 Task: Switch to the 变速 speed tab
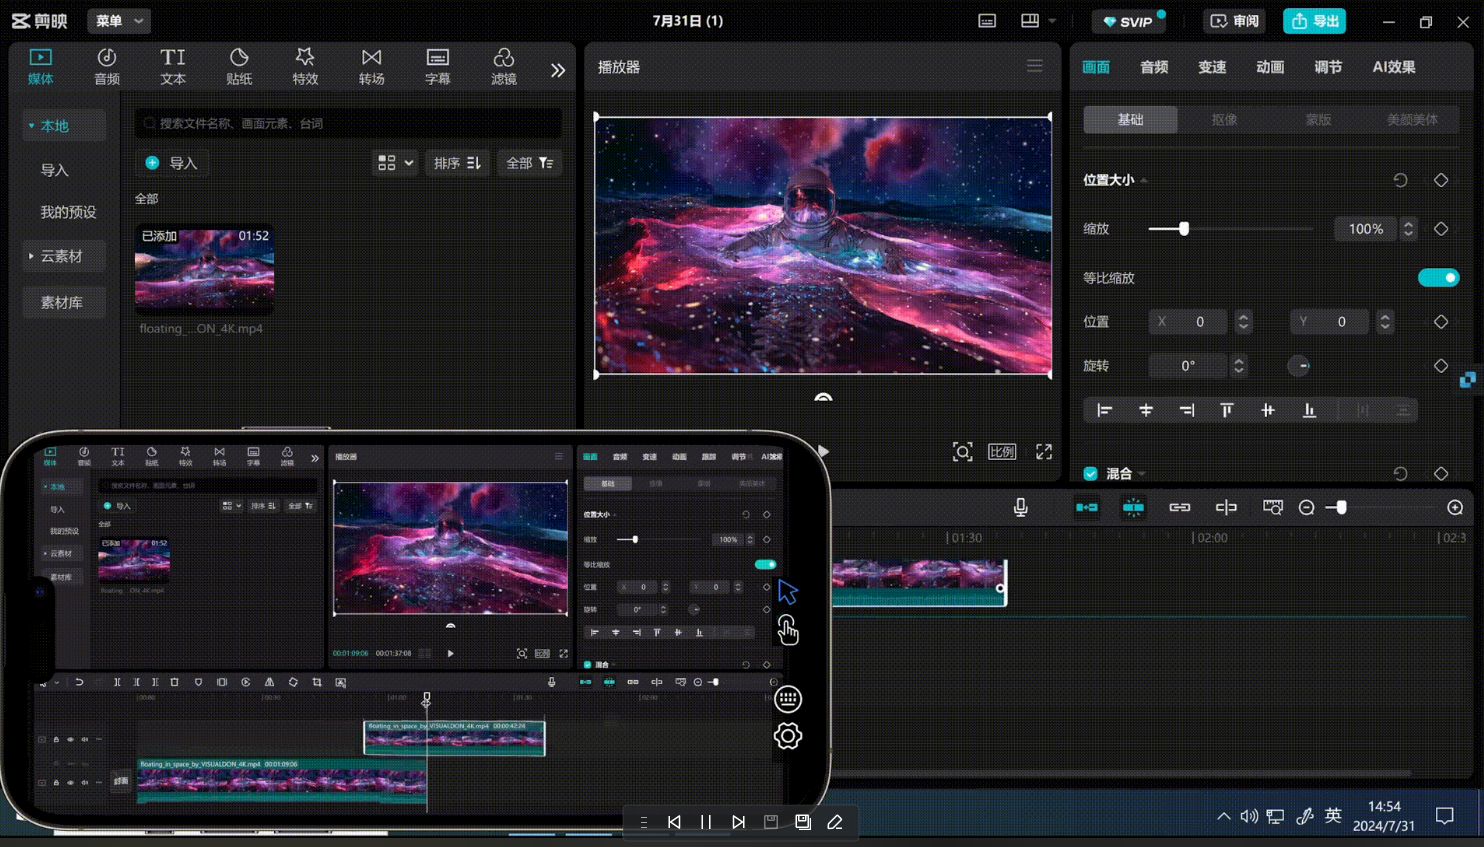coord(1212,67)
